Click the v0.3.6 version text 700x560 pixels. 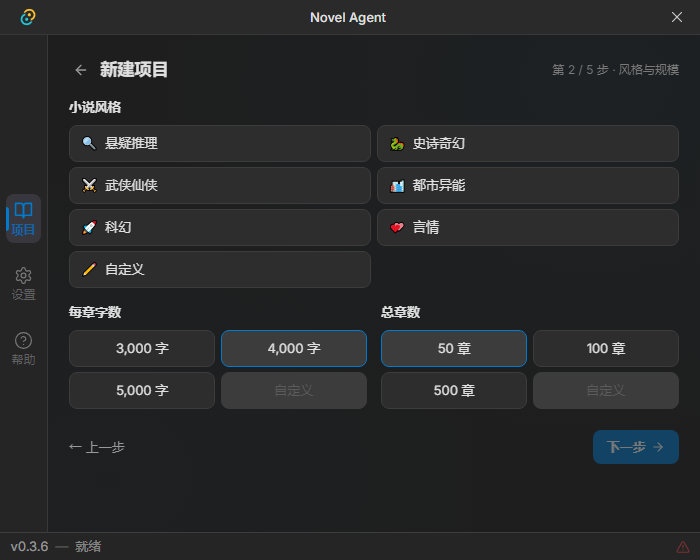pos(29,547)
